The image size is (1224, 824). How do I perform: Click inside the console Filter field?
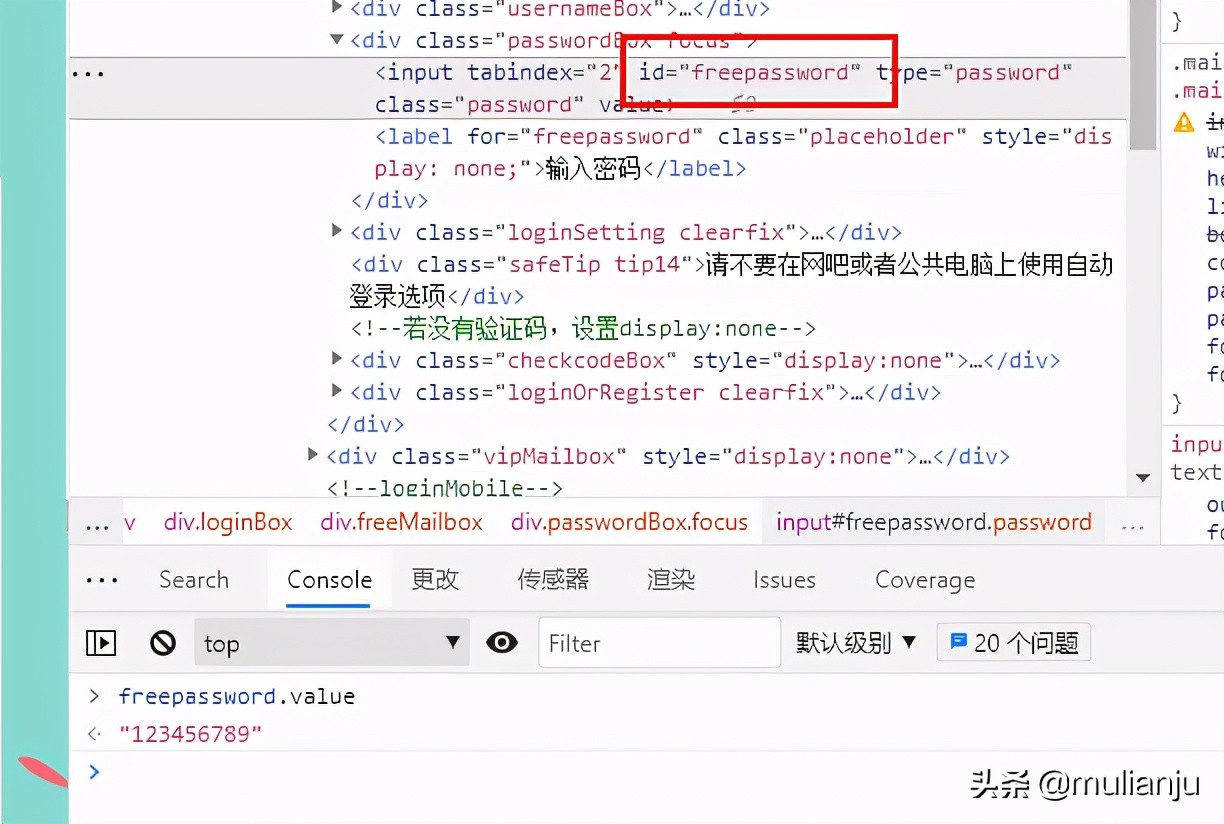[x=659, y=643]
